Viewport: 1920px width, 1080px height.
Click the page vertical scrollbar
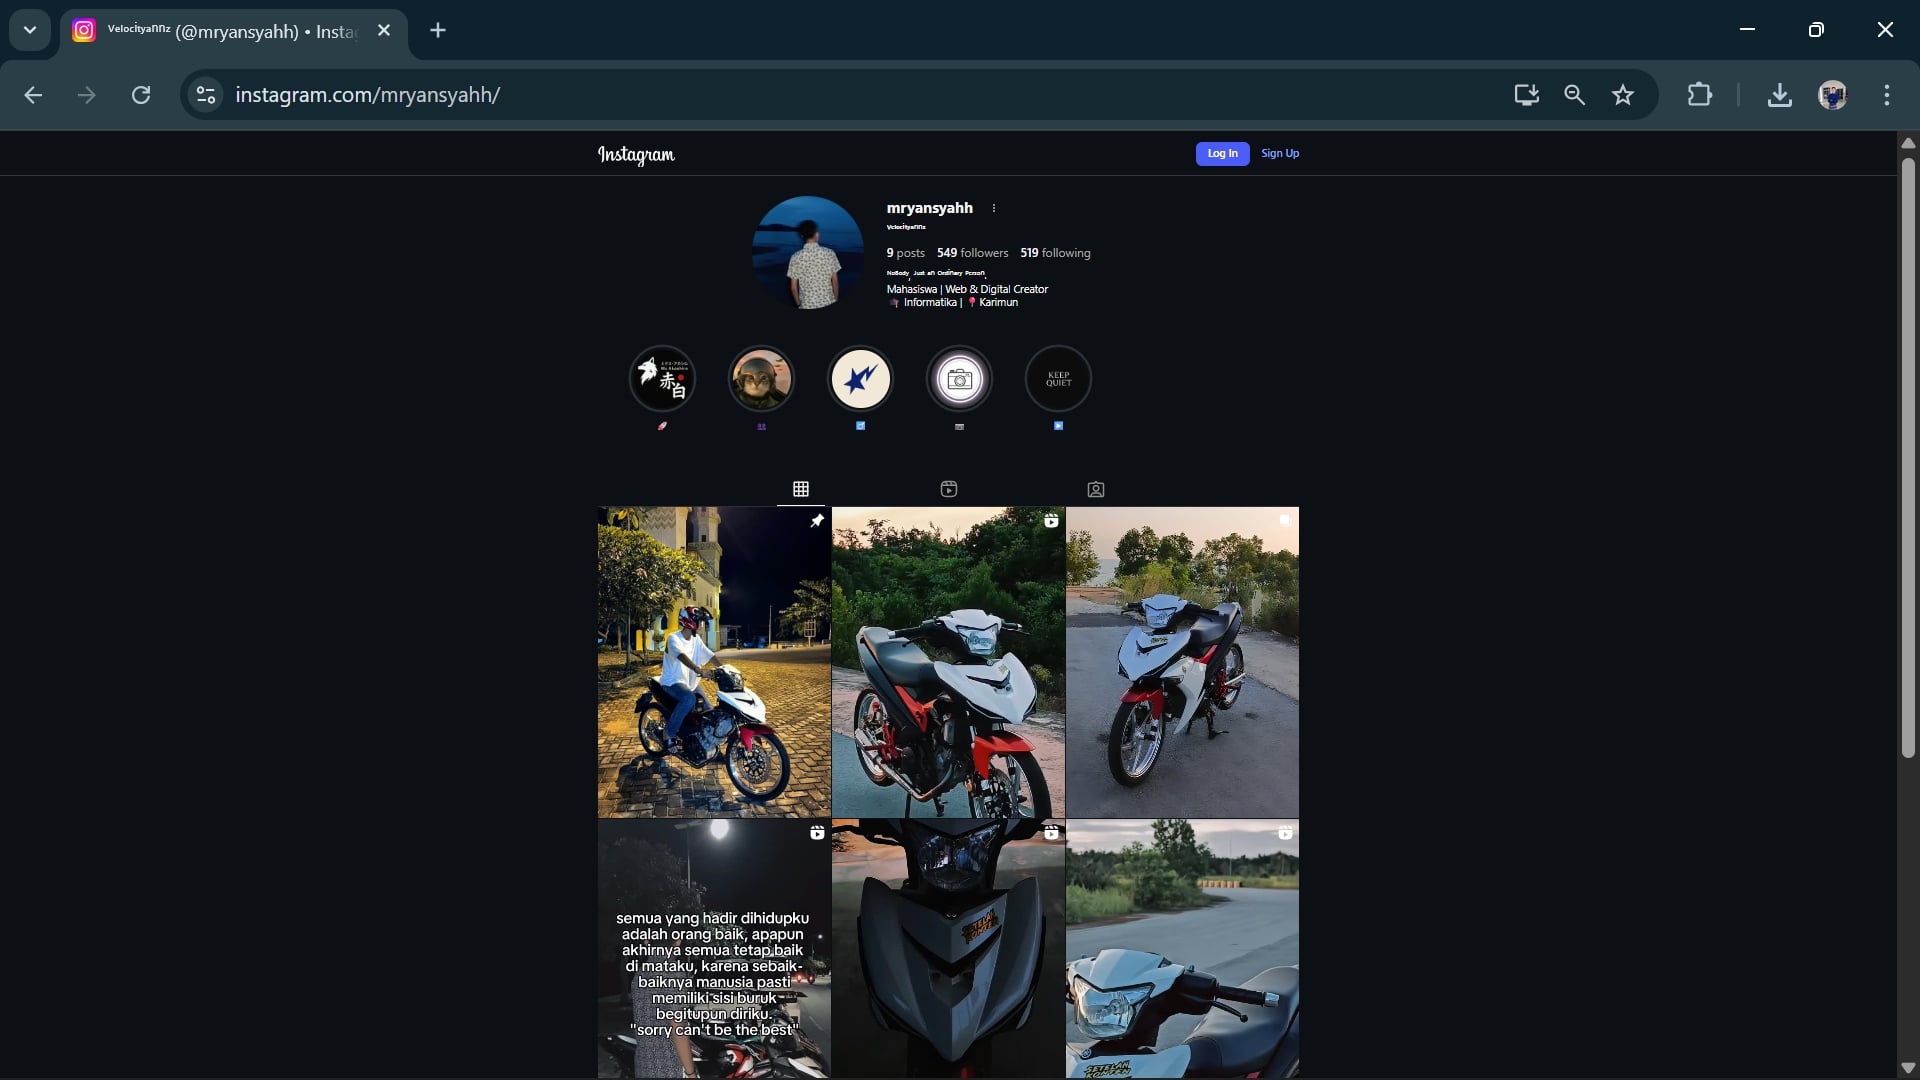tap(1907, 457)
